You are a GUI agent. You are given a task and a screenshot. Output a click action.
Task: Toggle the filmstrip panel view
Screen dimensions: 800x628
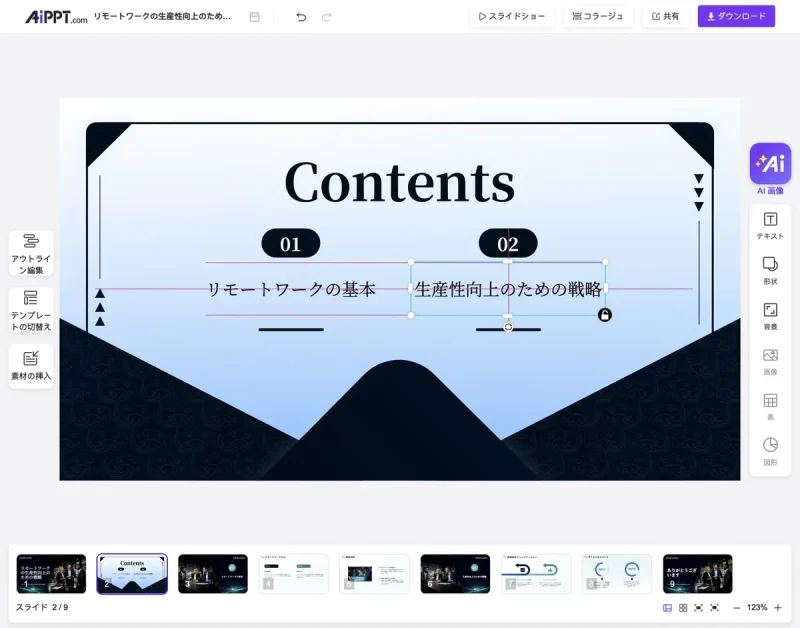click(667, 607)
